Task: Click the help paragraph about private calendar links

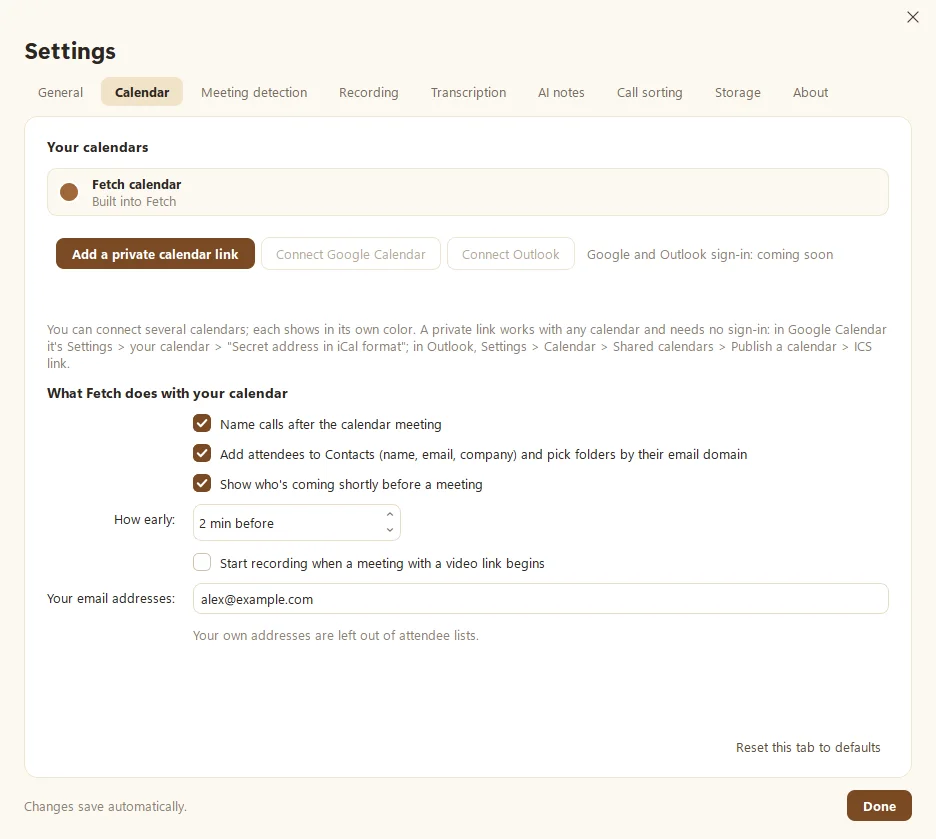Action: [467, 347]
